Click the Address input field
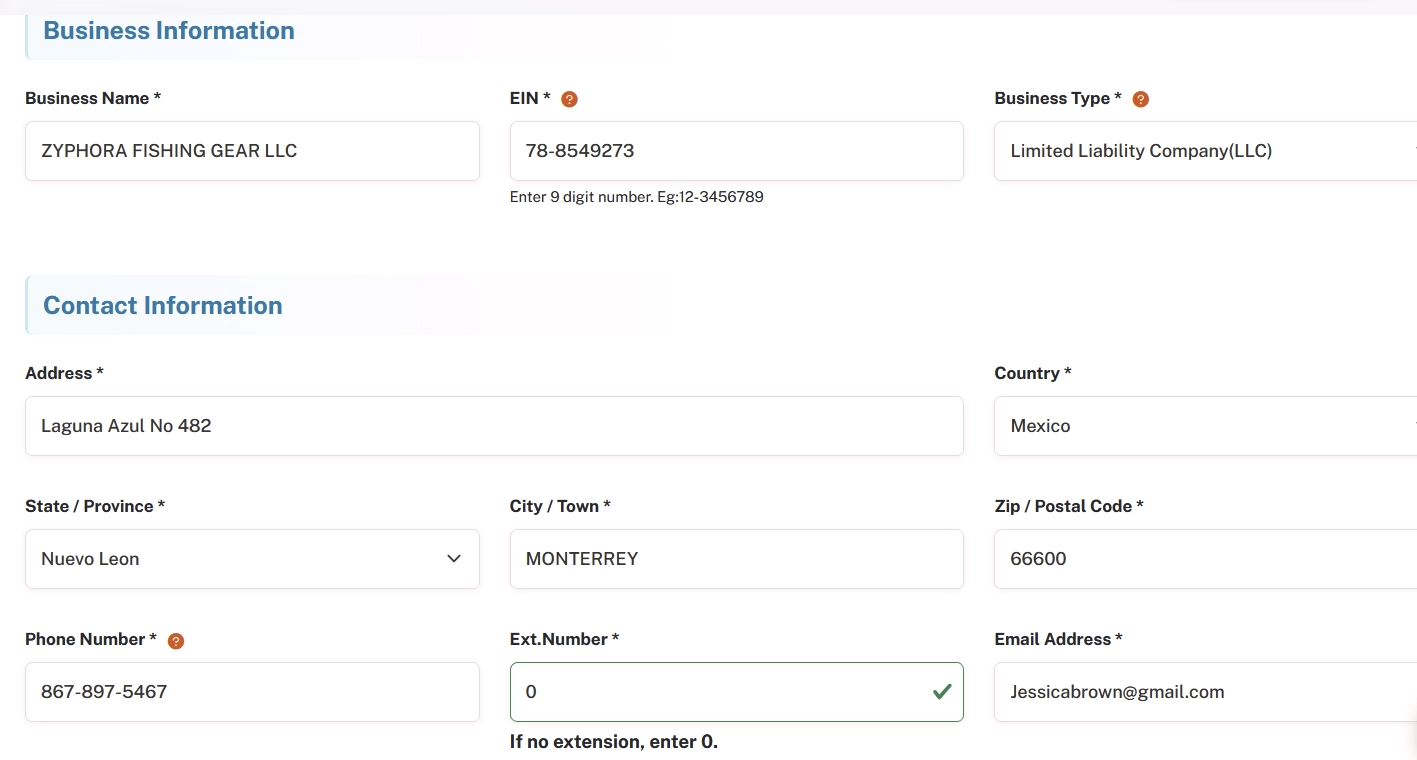This screenshot has width=1417, height=760. pyautogui.click(x=494, y=426)
